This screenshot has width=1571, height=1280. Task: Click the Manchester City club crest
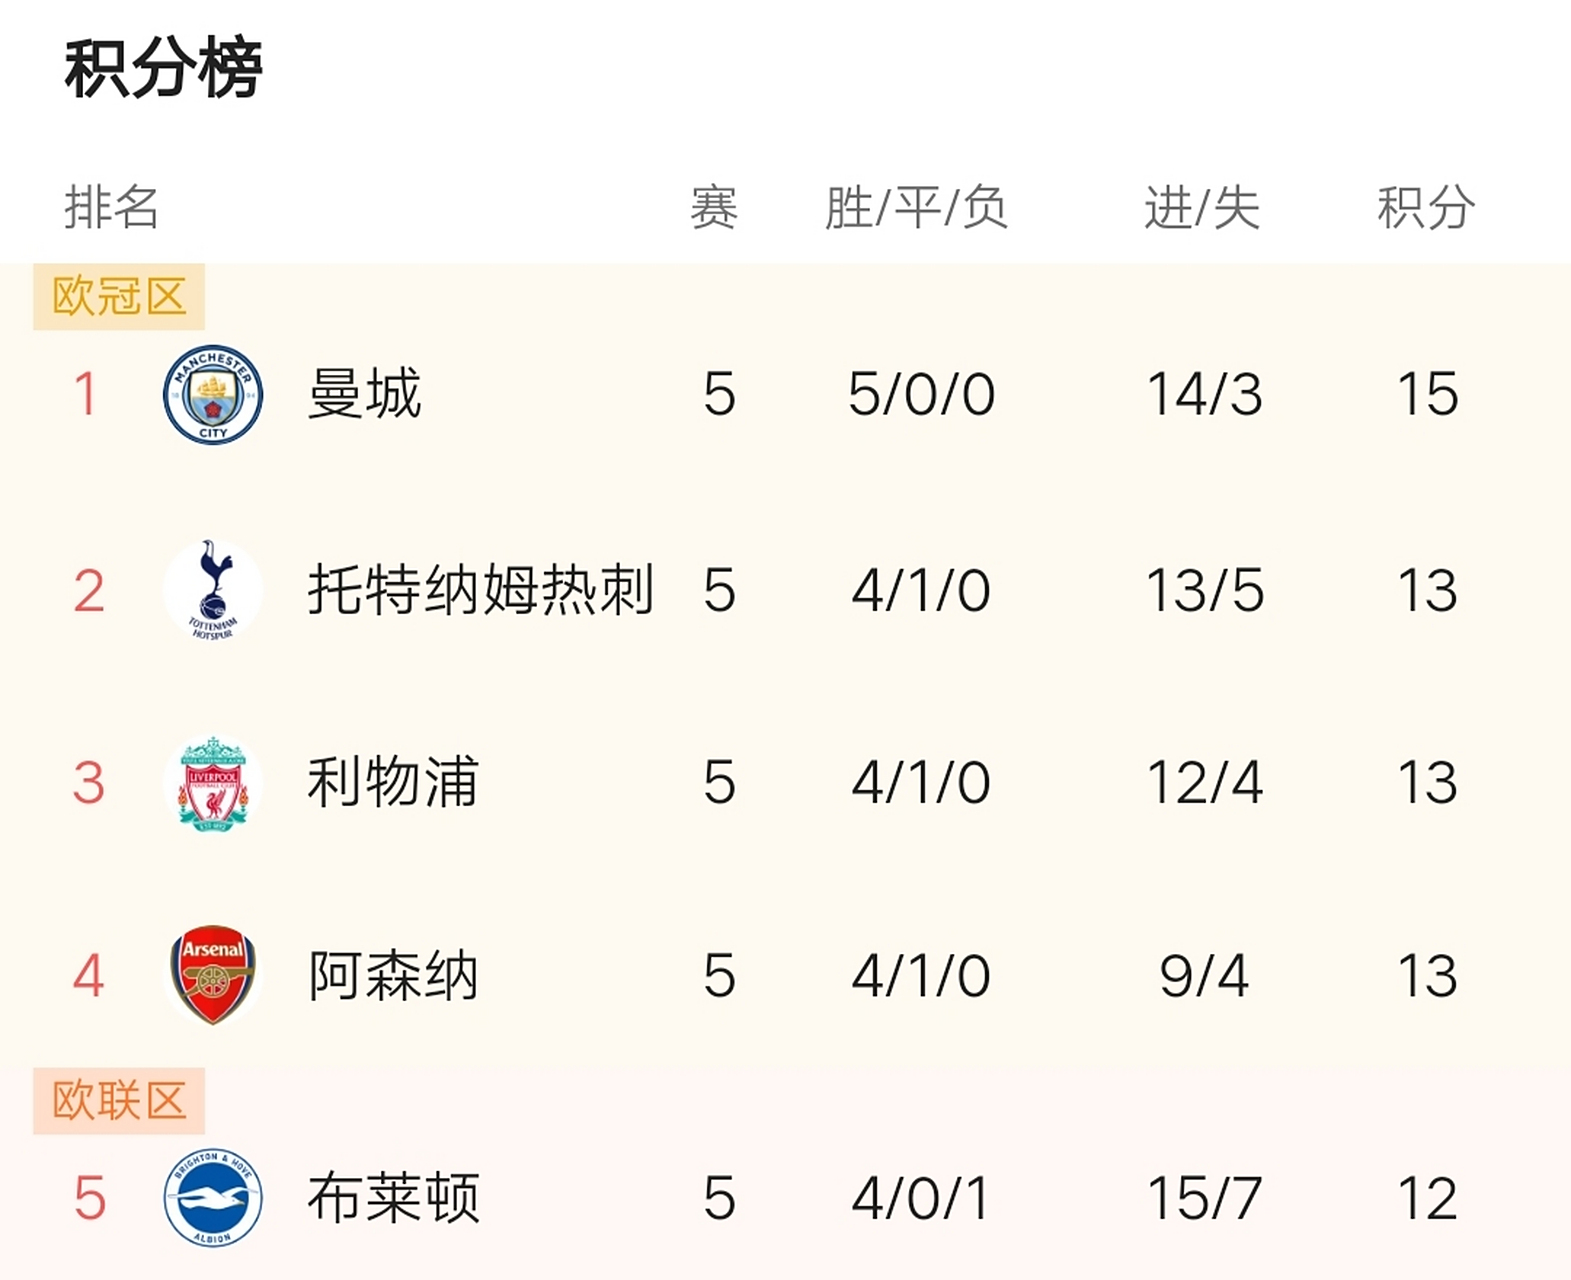point(210,394)
